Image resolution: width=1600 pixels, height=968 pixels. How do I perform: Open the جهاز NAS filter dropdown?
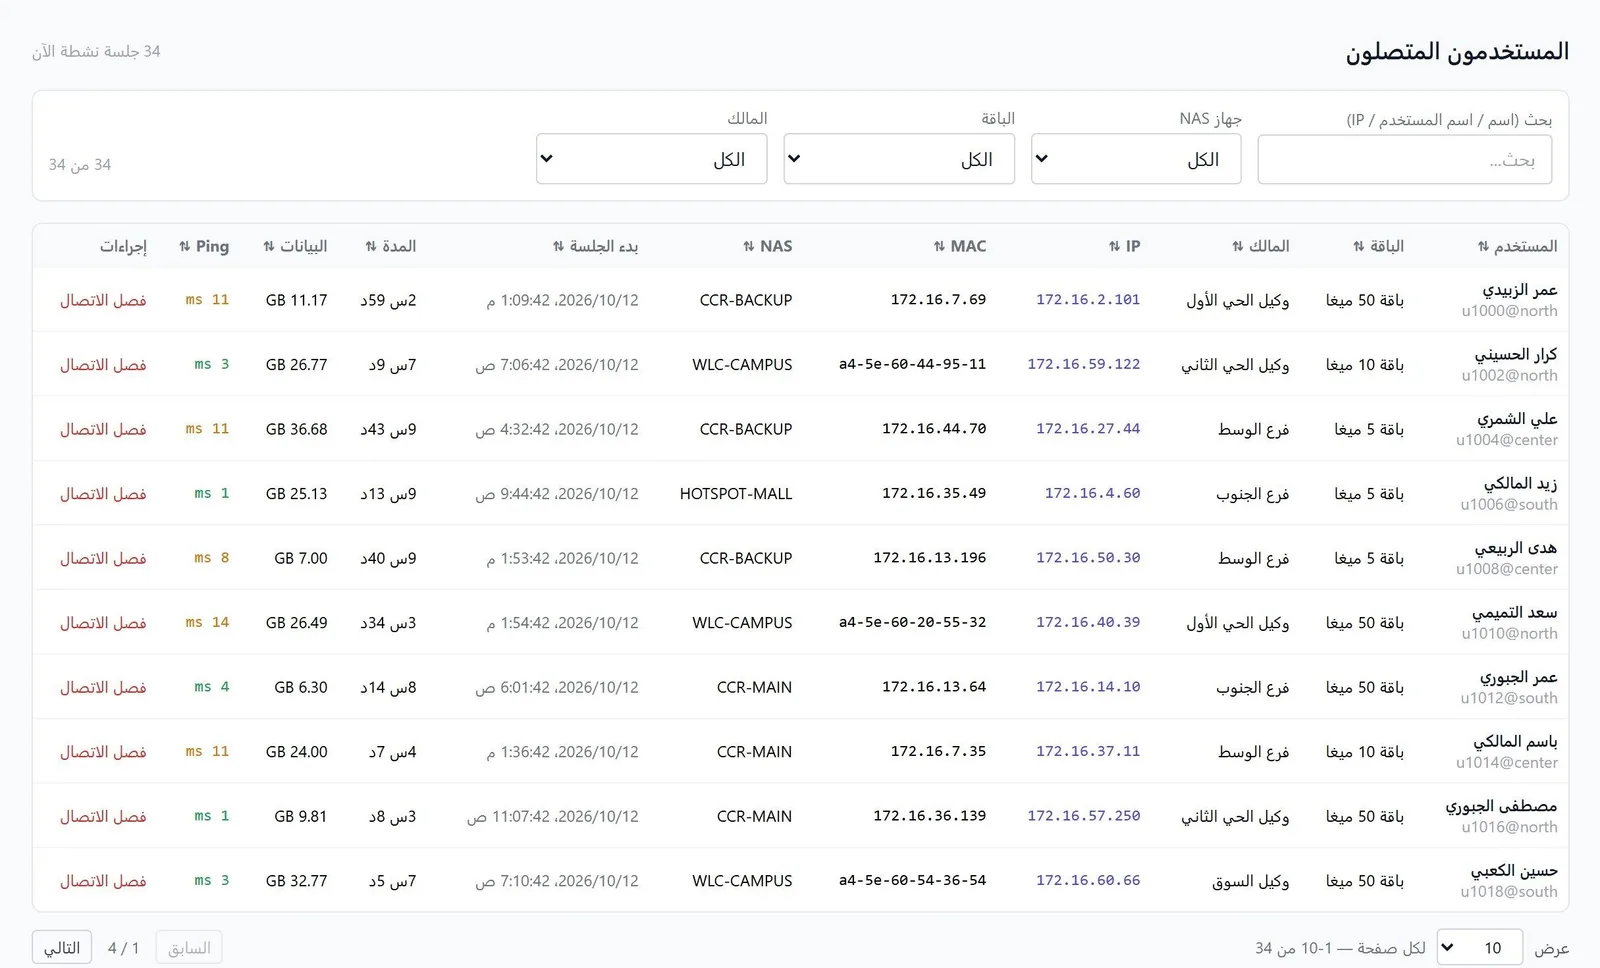(x=1136, y=159)
